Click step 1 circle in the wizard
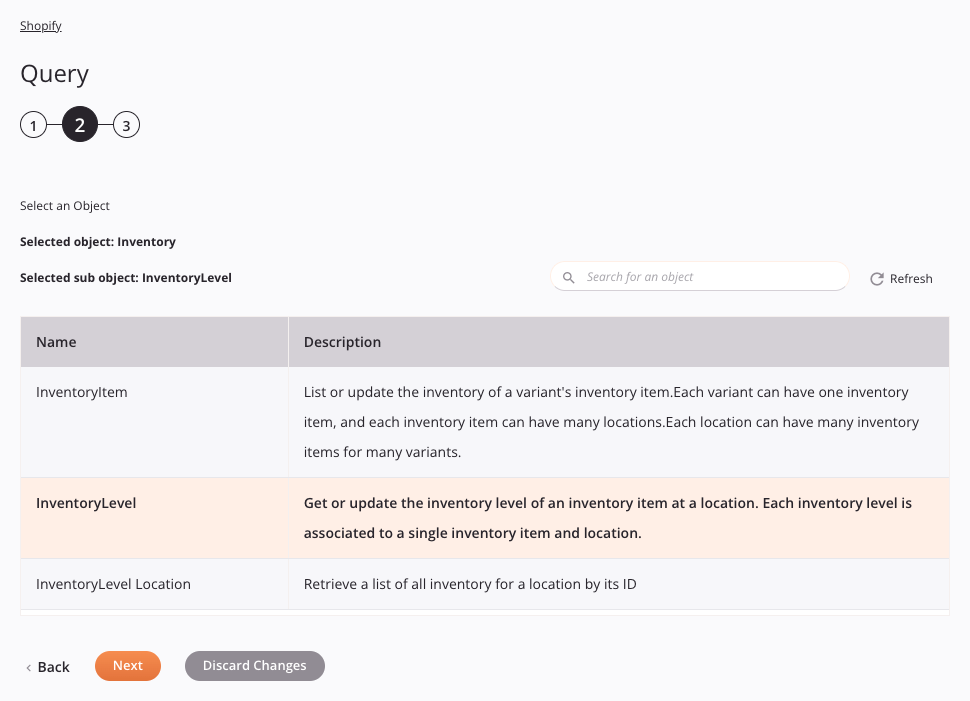The width and height of the screenshot is (970, 701). click(33, 124)
